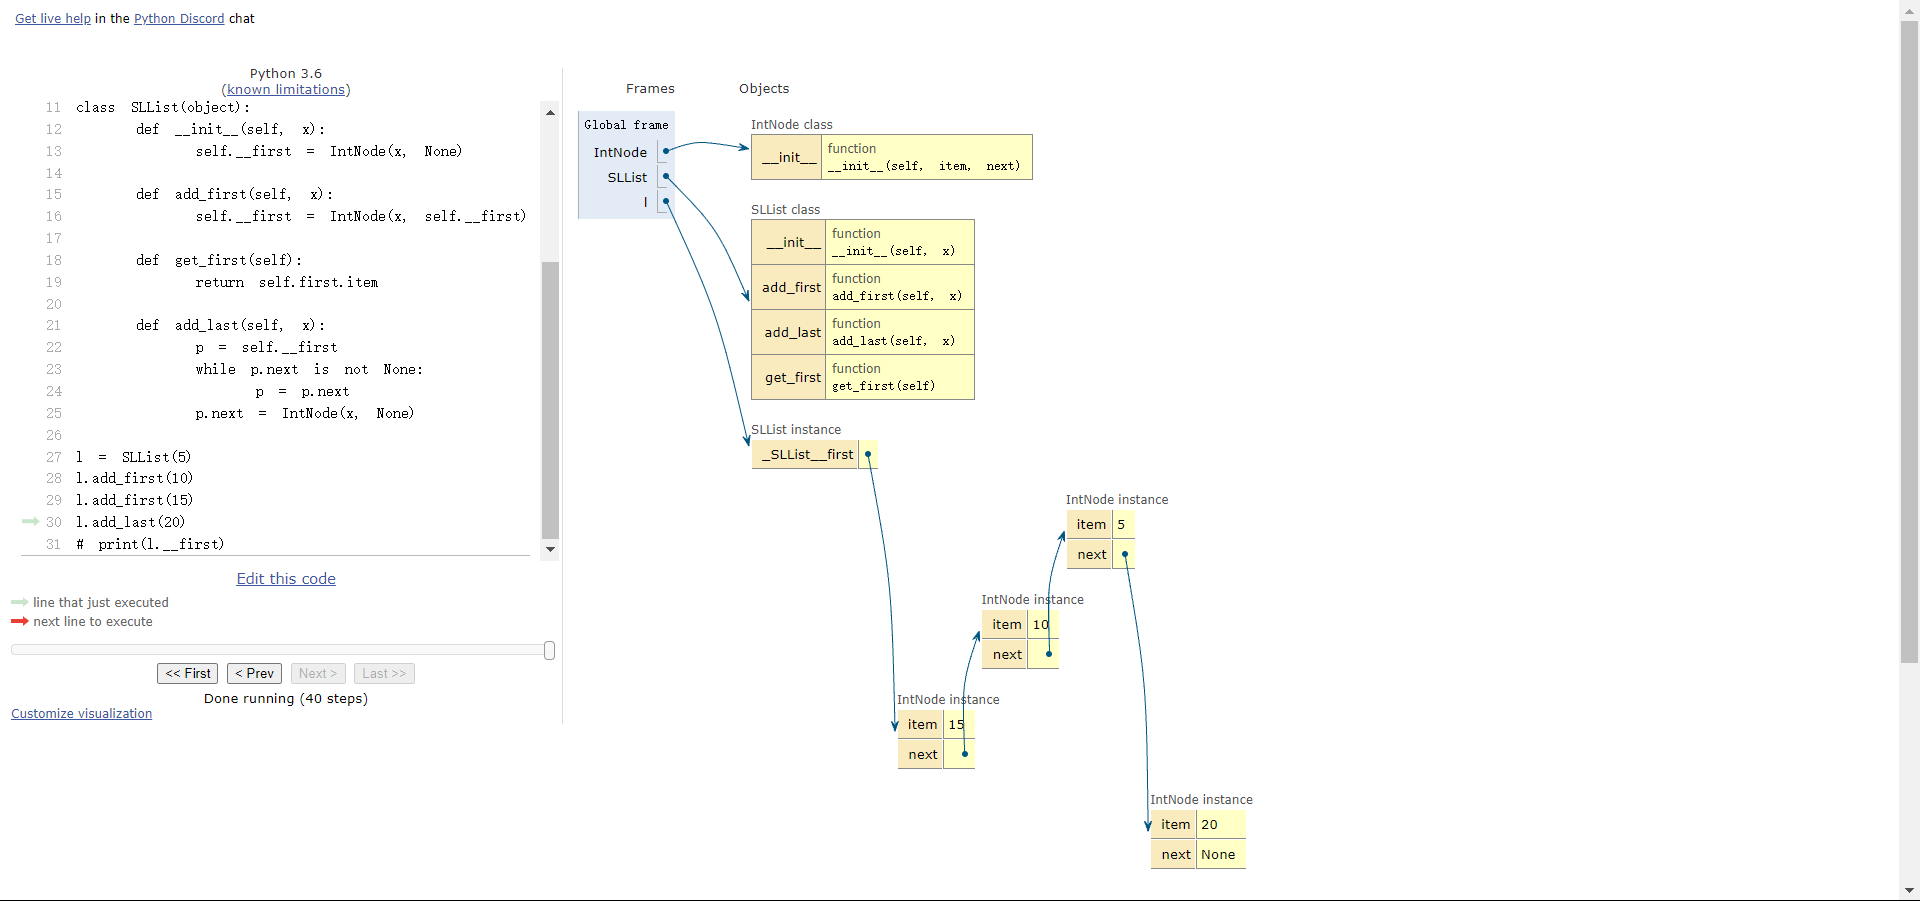Screen dimensions: 1920x901
Task: Open the 'Customize visualization' link
Action: (x=82, y=714)
